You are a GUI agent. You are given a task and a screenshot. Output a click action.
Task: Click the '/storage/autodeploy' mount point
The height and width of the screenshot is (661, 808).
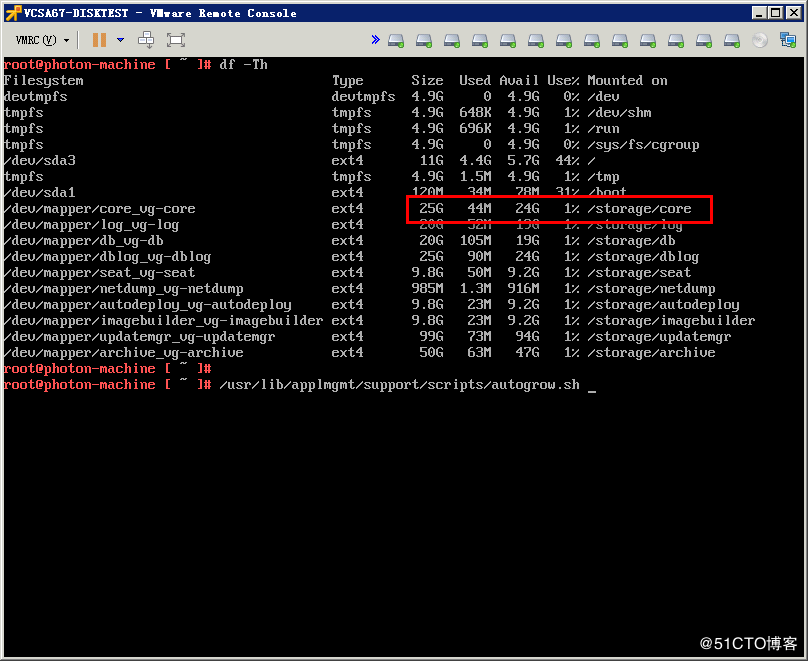(x=663, y=305)
